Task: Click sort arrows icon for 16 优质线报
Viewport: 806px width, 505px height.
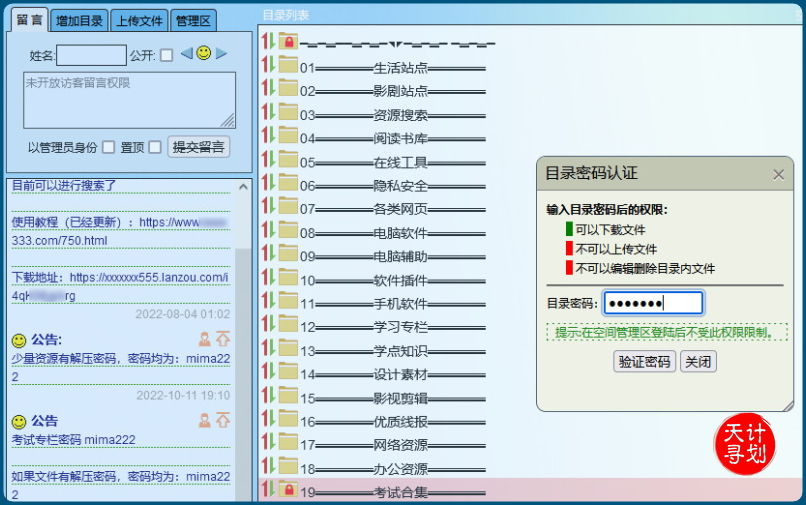Action: click(x=268, y=419)
